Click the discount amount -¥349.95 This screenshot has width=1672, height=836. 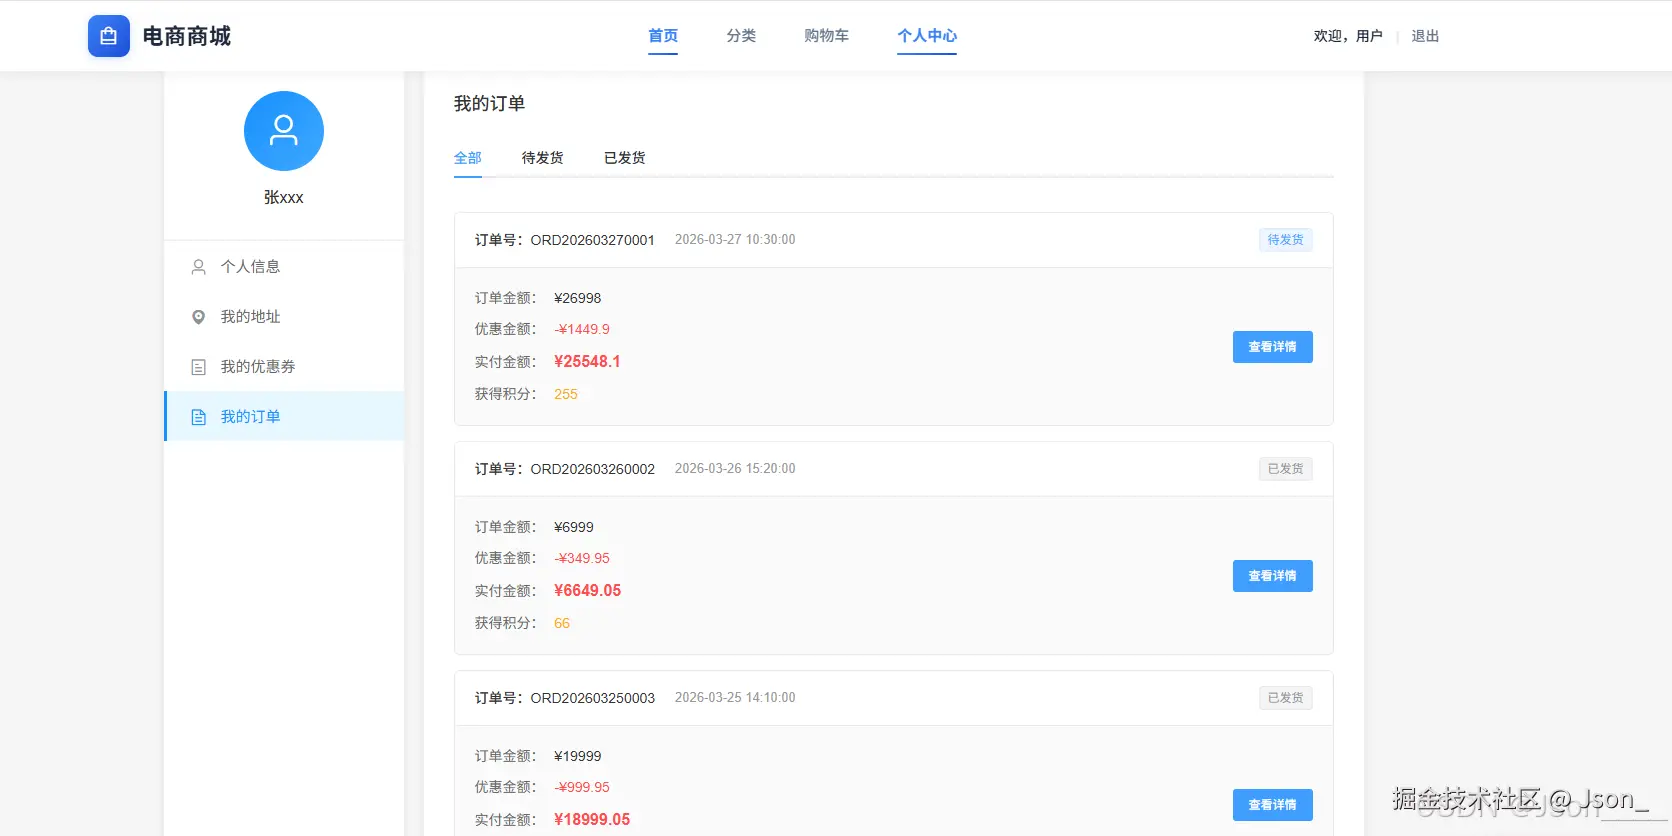[582, 559]
